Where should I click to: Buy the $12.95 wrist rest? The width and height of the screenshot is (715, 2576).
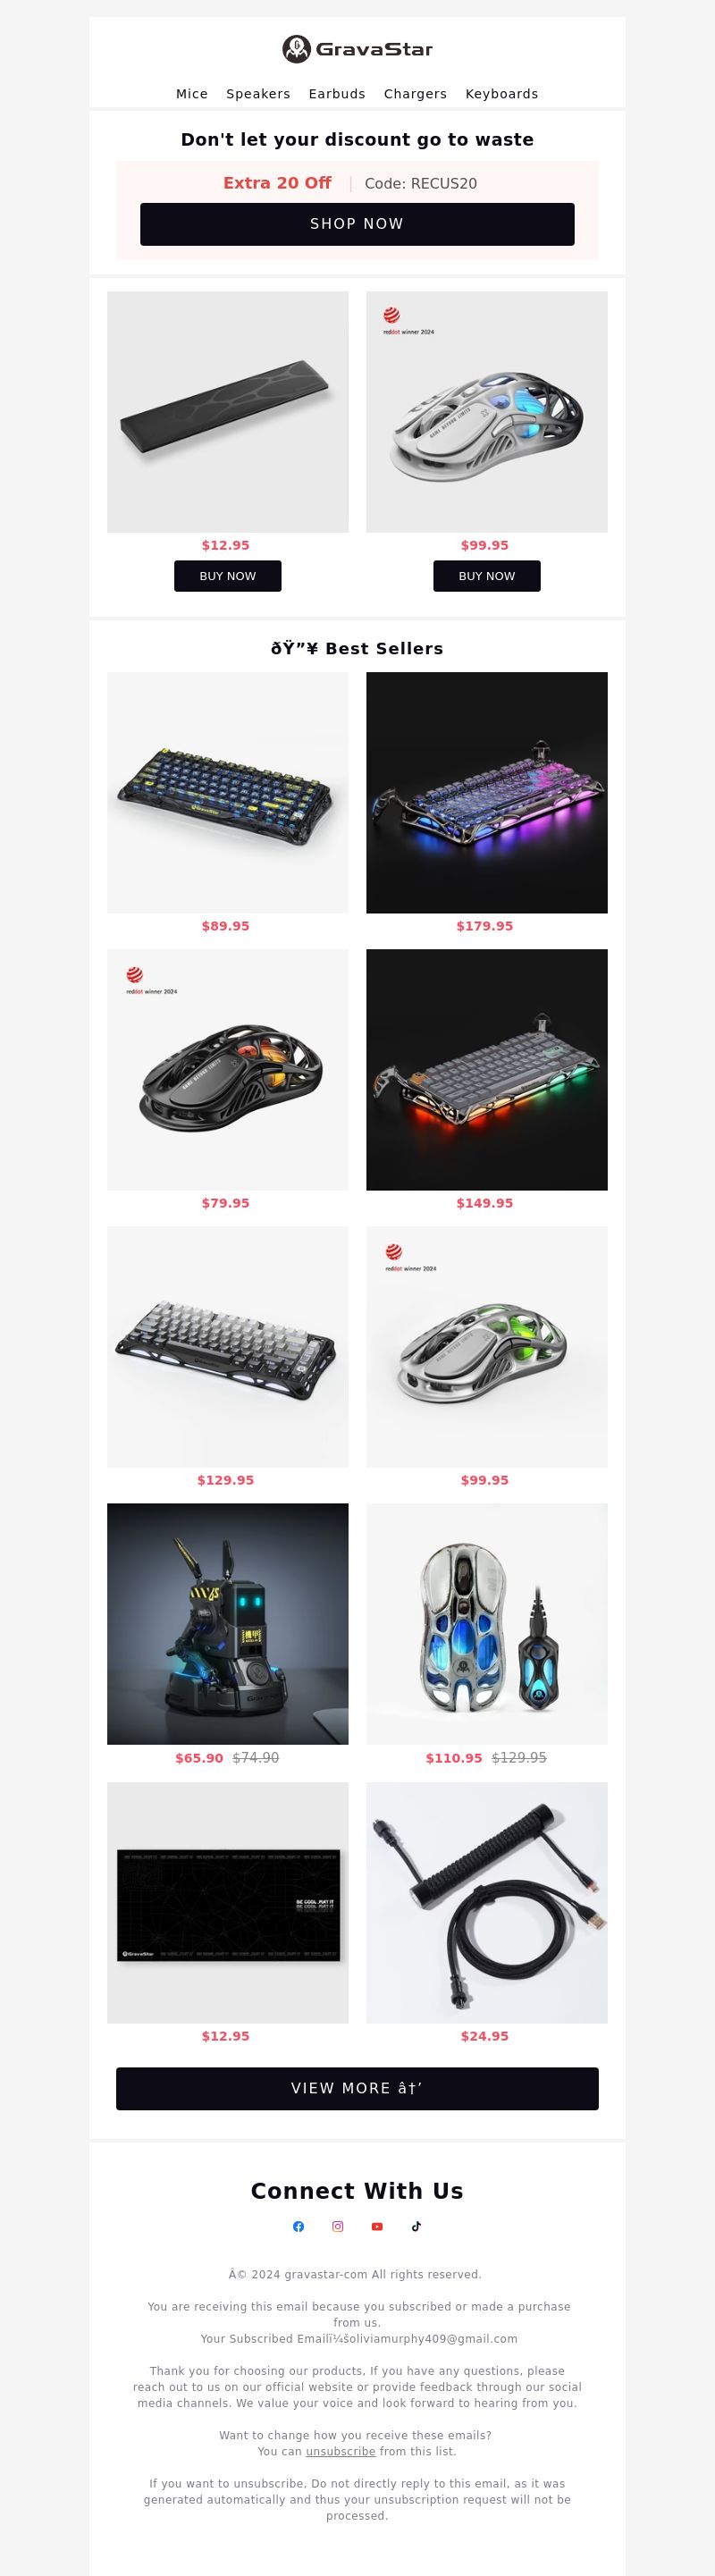tap(228, 576)
